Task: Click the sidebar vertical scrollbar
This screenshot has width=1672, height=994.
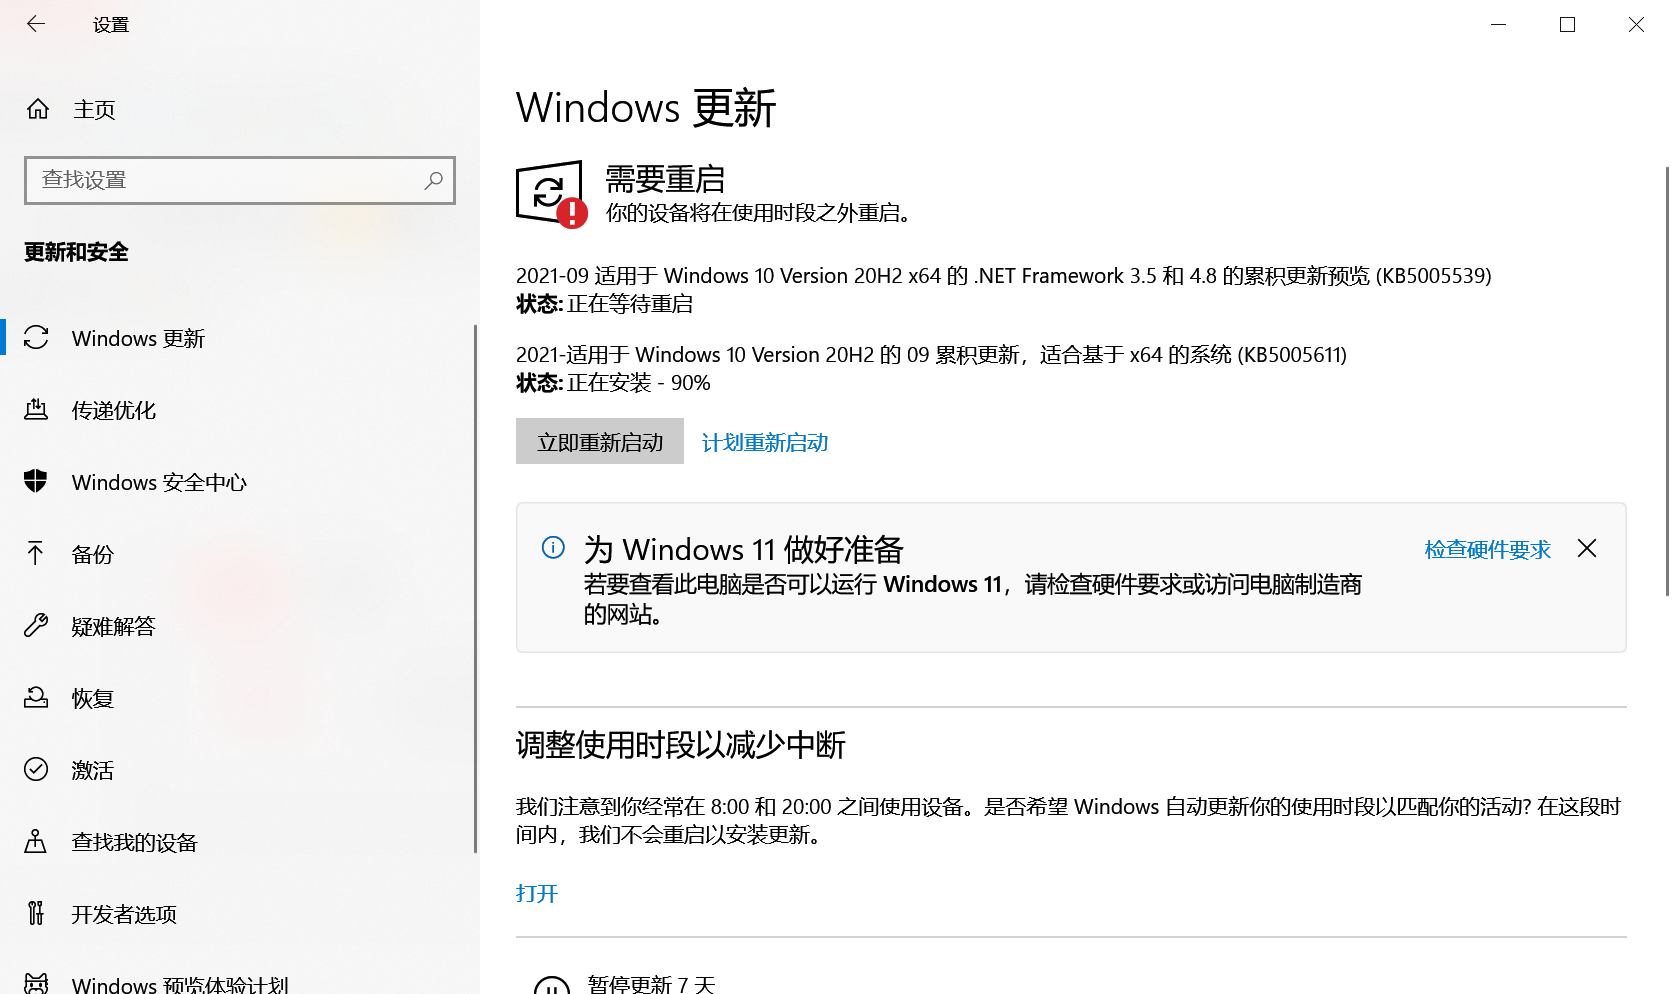Action: pyautogui.click(x=475, y=588)
